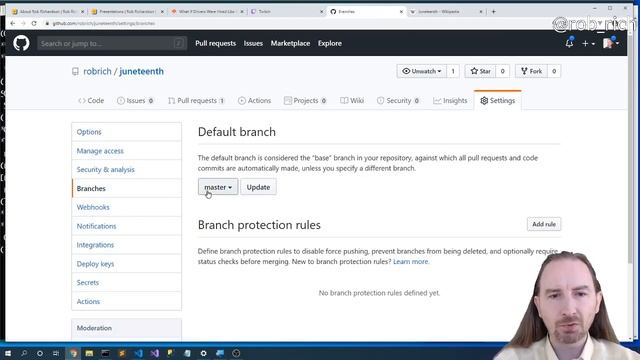Switch to the repository Pull requests tab
This screenshot has height=360, width=640.
[196, 100]
